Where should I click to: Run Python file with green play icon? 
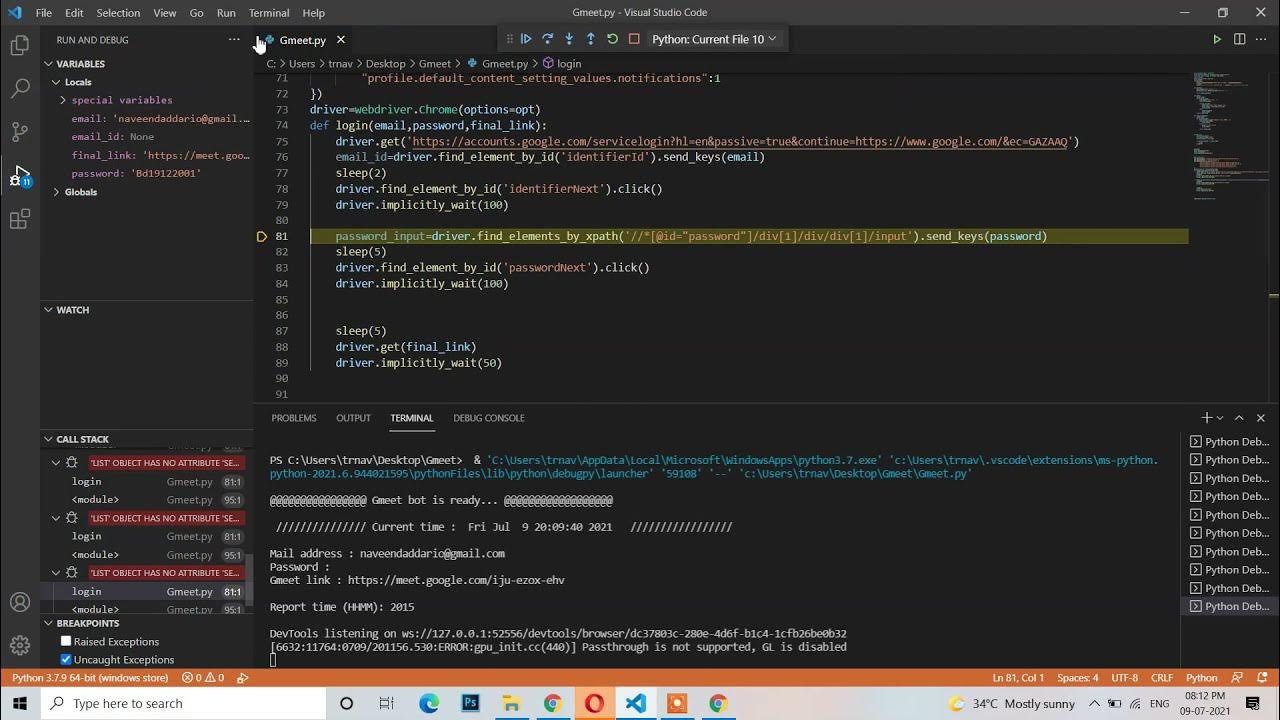pyautogui.click(x=1217, y=39)
